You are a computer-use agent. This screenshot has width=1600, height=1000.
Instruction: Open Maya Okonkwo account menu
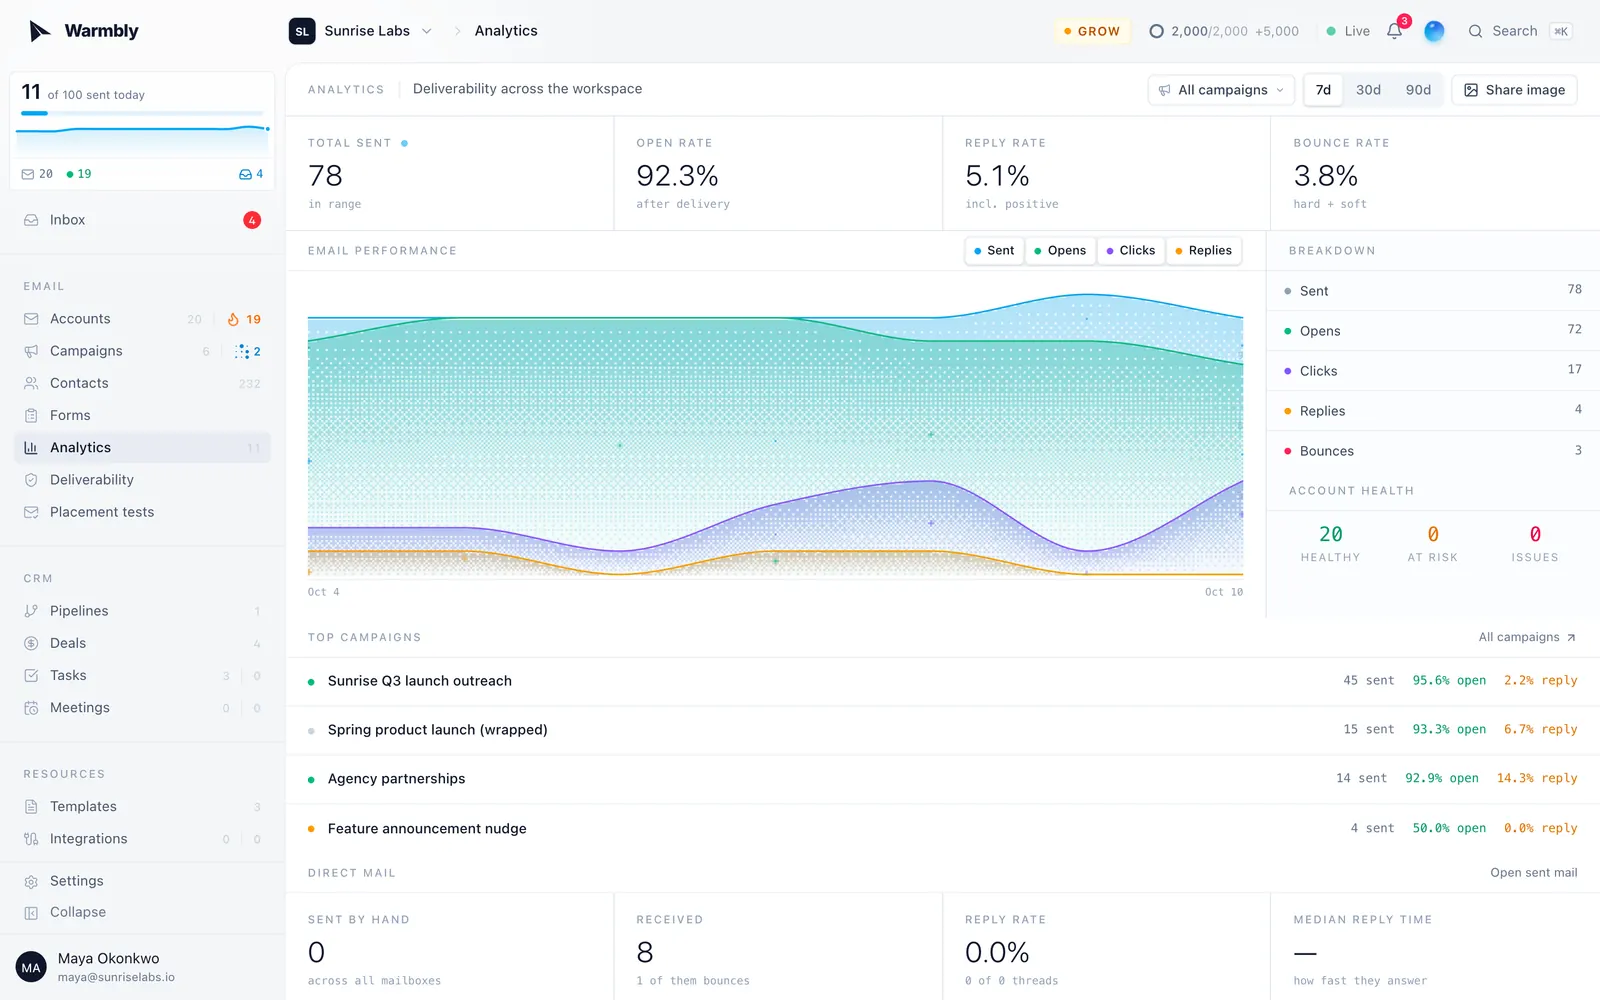coord(142,967)
